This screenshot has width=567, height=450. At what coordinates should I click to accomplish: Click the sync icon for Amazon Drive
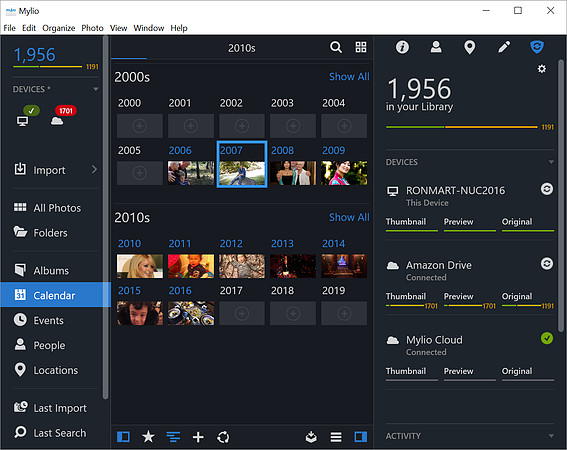coord(547,263)
